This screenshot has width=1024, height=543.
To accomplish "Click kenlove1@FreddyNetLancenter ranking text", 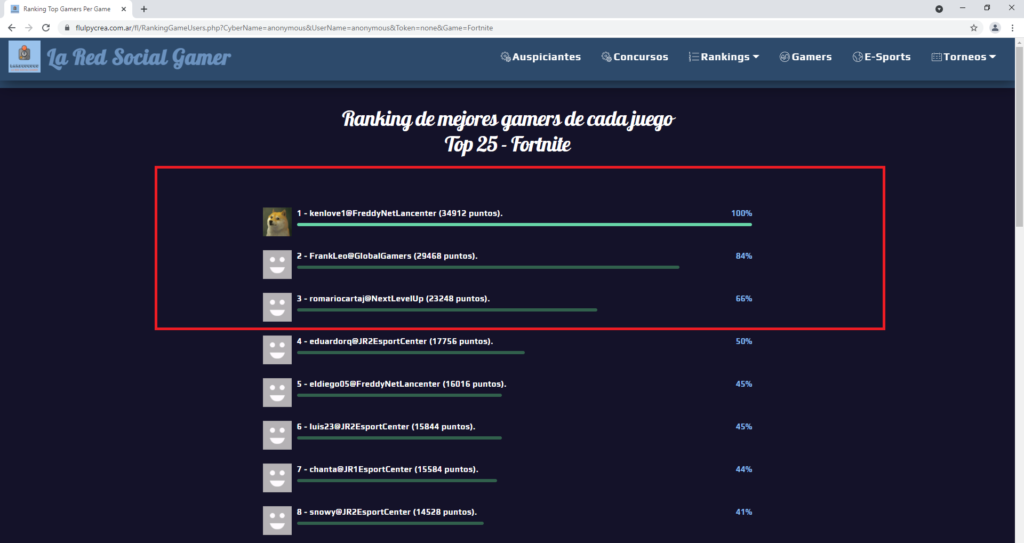I will [x=400, y=213].
